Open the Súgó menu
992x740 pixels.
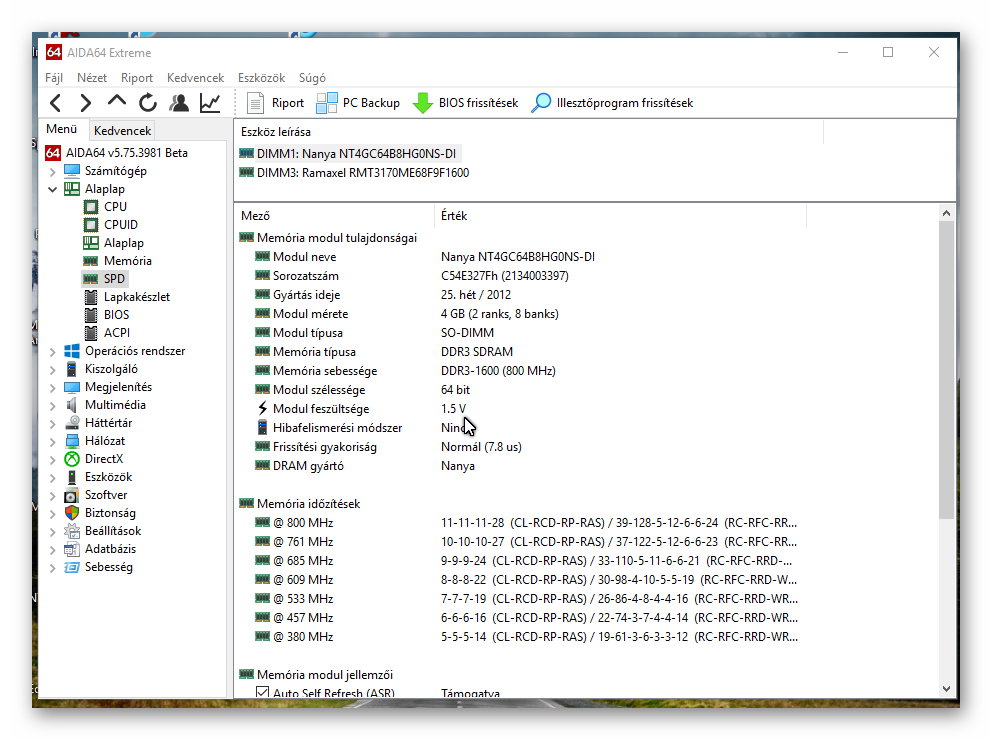(312, 78)
